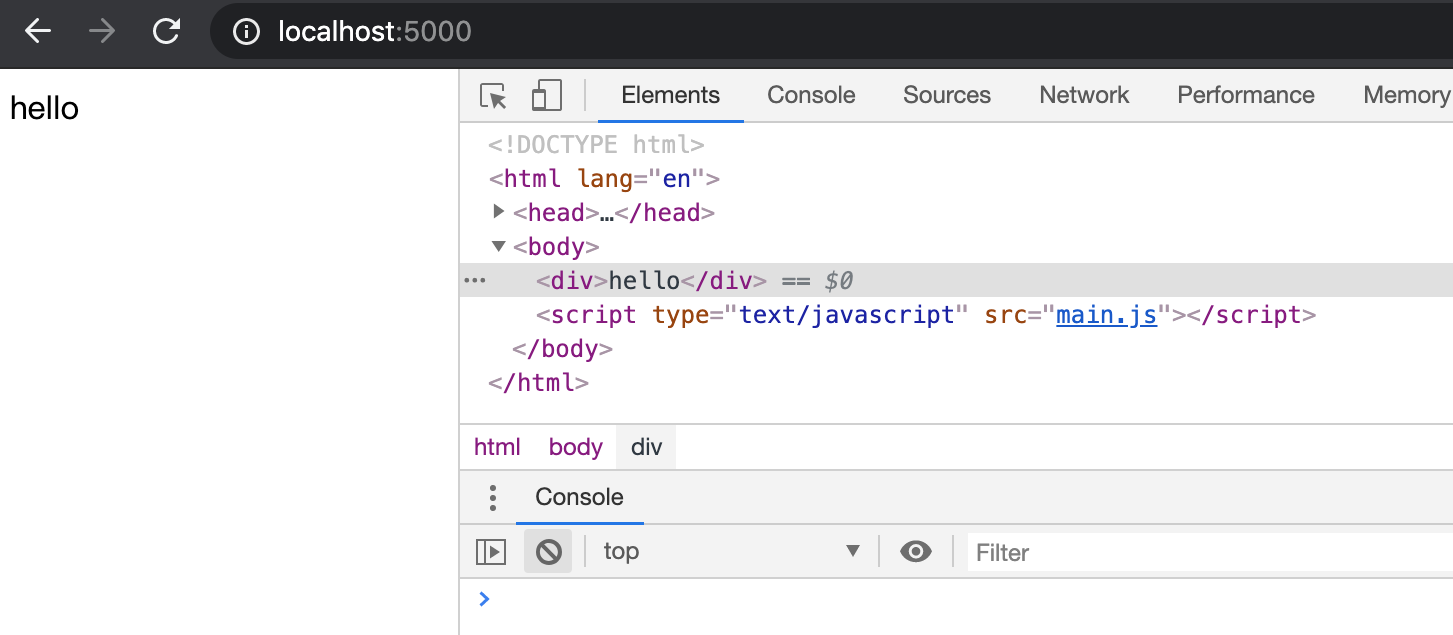Click the ellipsis beside the selected div

tap(474, 281)
